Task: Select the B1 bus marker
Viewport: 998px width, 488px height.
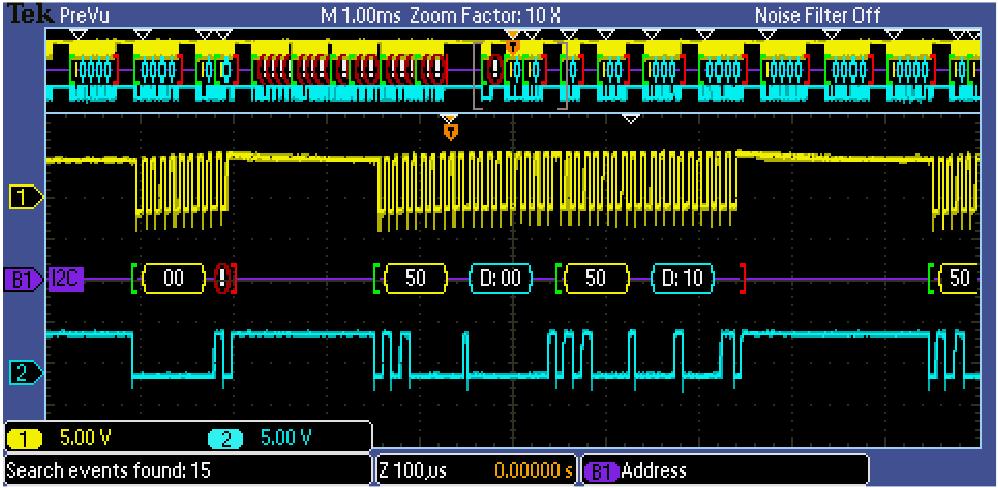Action: 25,279
